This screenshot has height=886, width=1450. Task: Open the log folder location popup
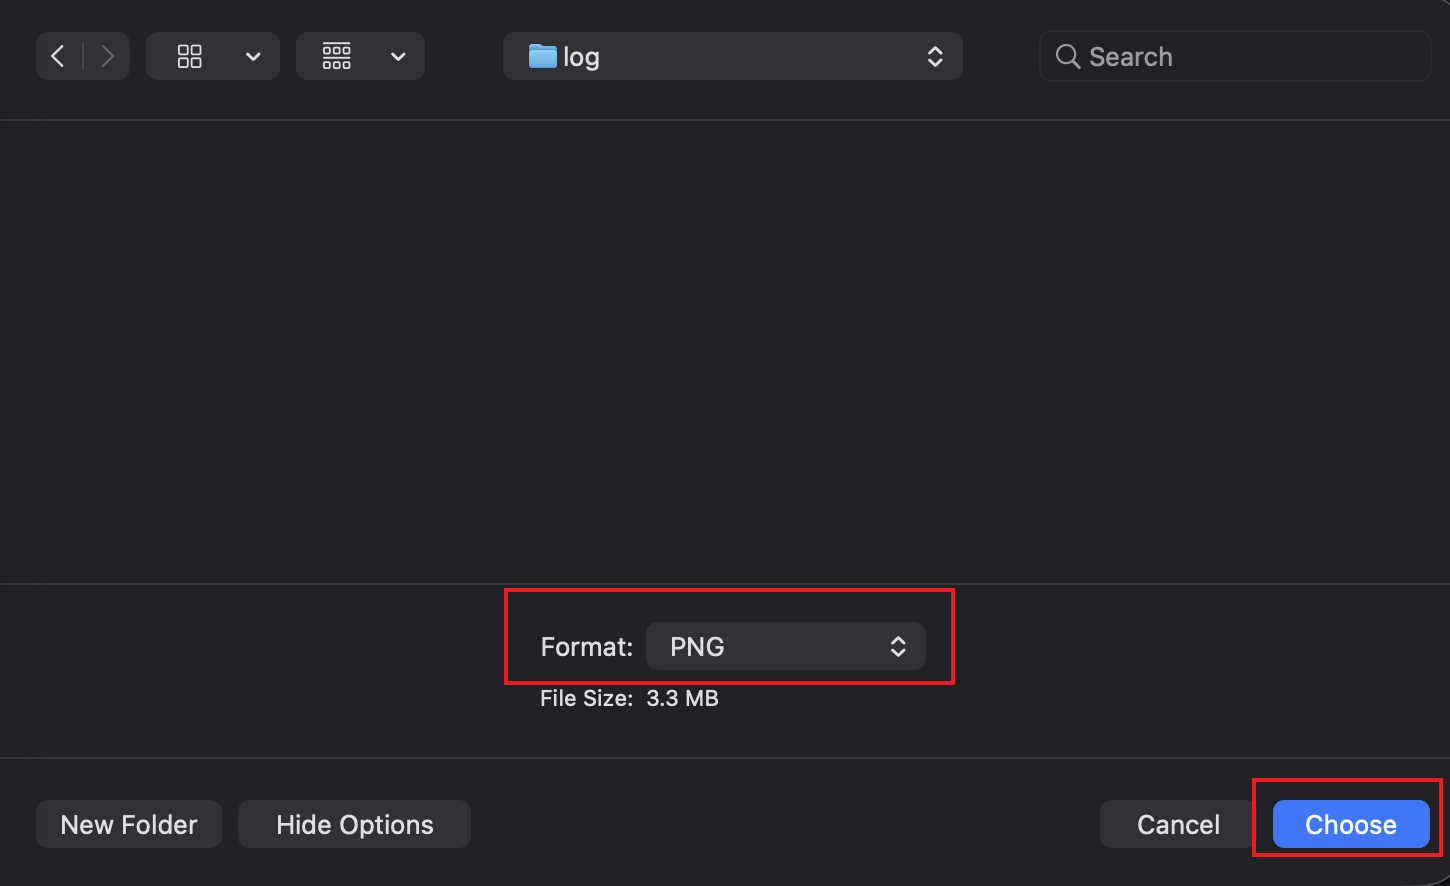click(x=732, y=57)
